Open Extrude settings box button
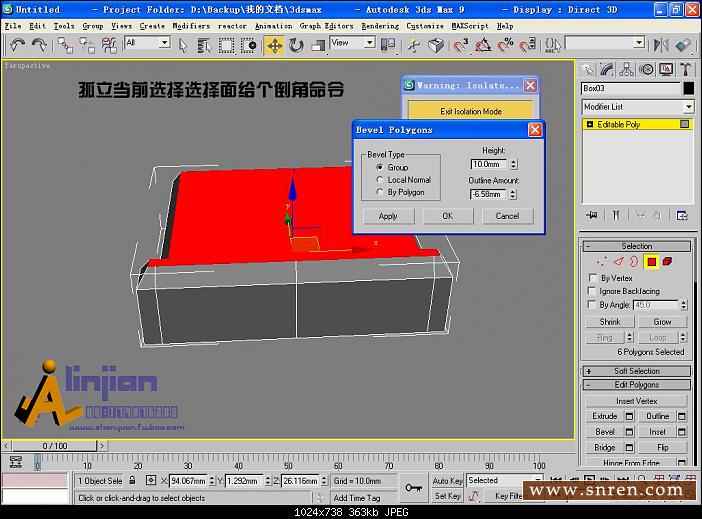 (x=629, y=416)
